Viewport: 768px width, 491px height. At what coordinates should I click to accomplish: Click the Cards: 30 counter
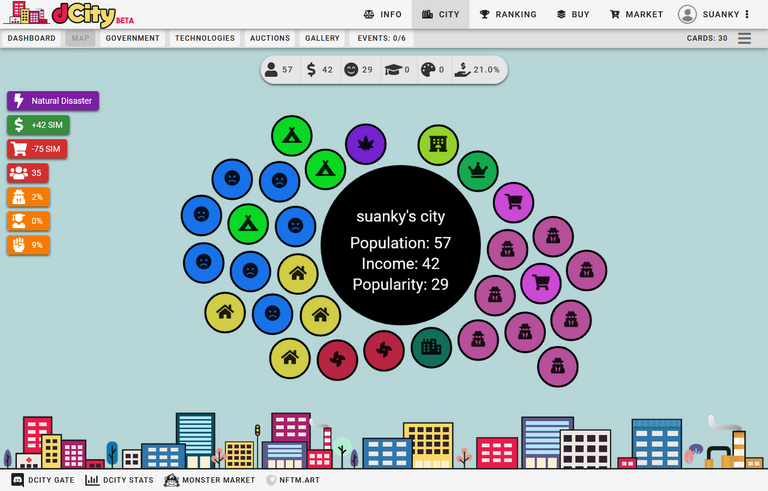[707, 38]
